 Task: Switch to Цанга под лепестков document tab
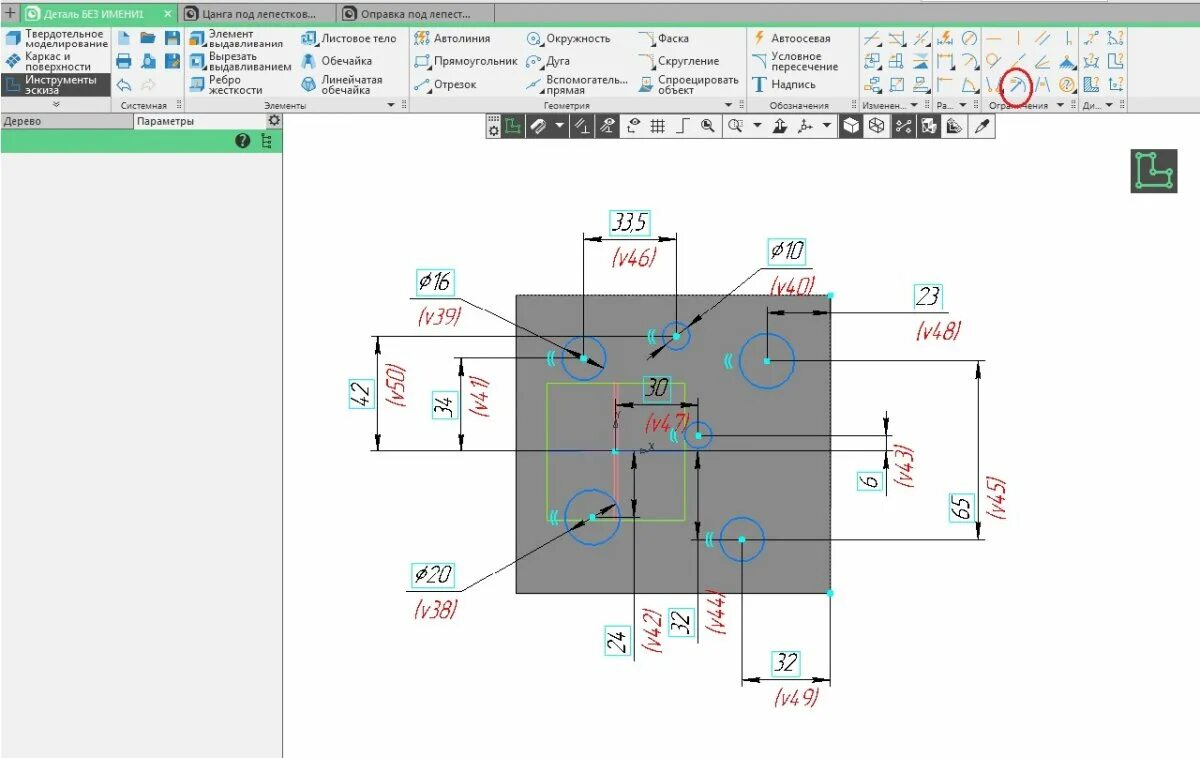click(x=258, y=14)
